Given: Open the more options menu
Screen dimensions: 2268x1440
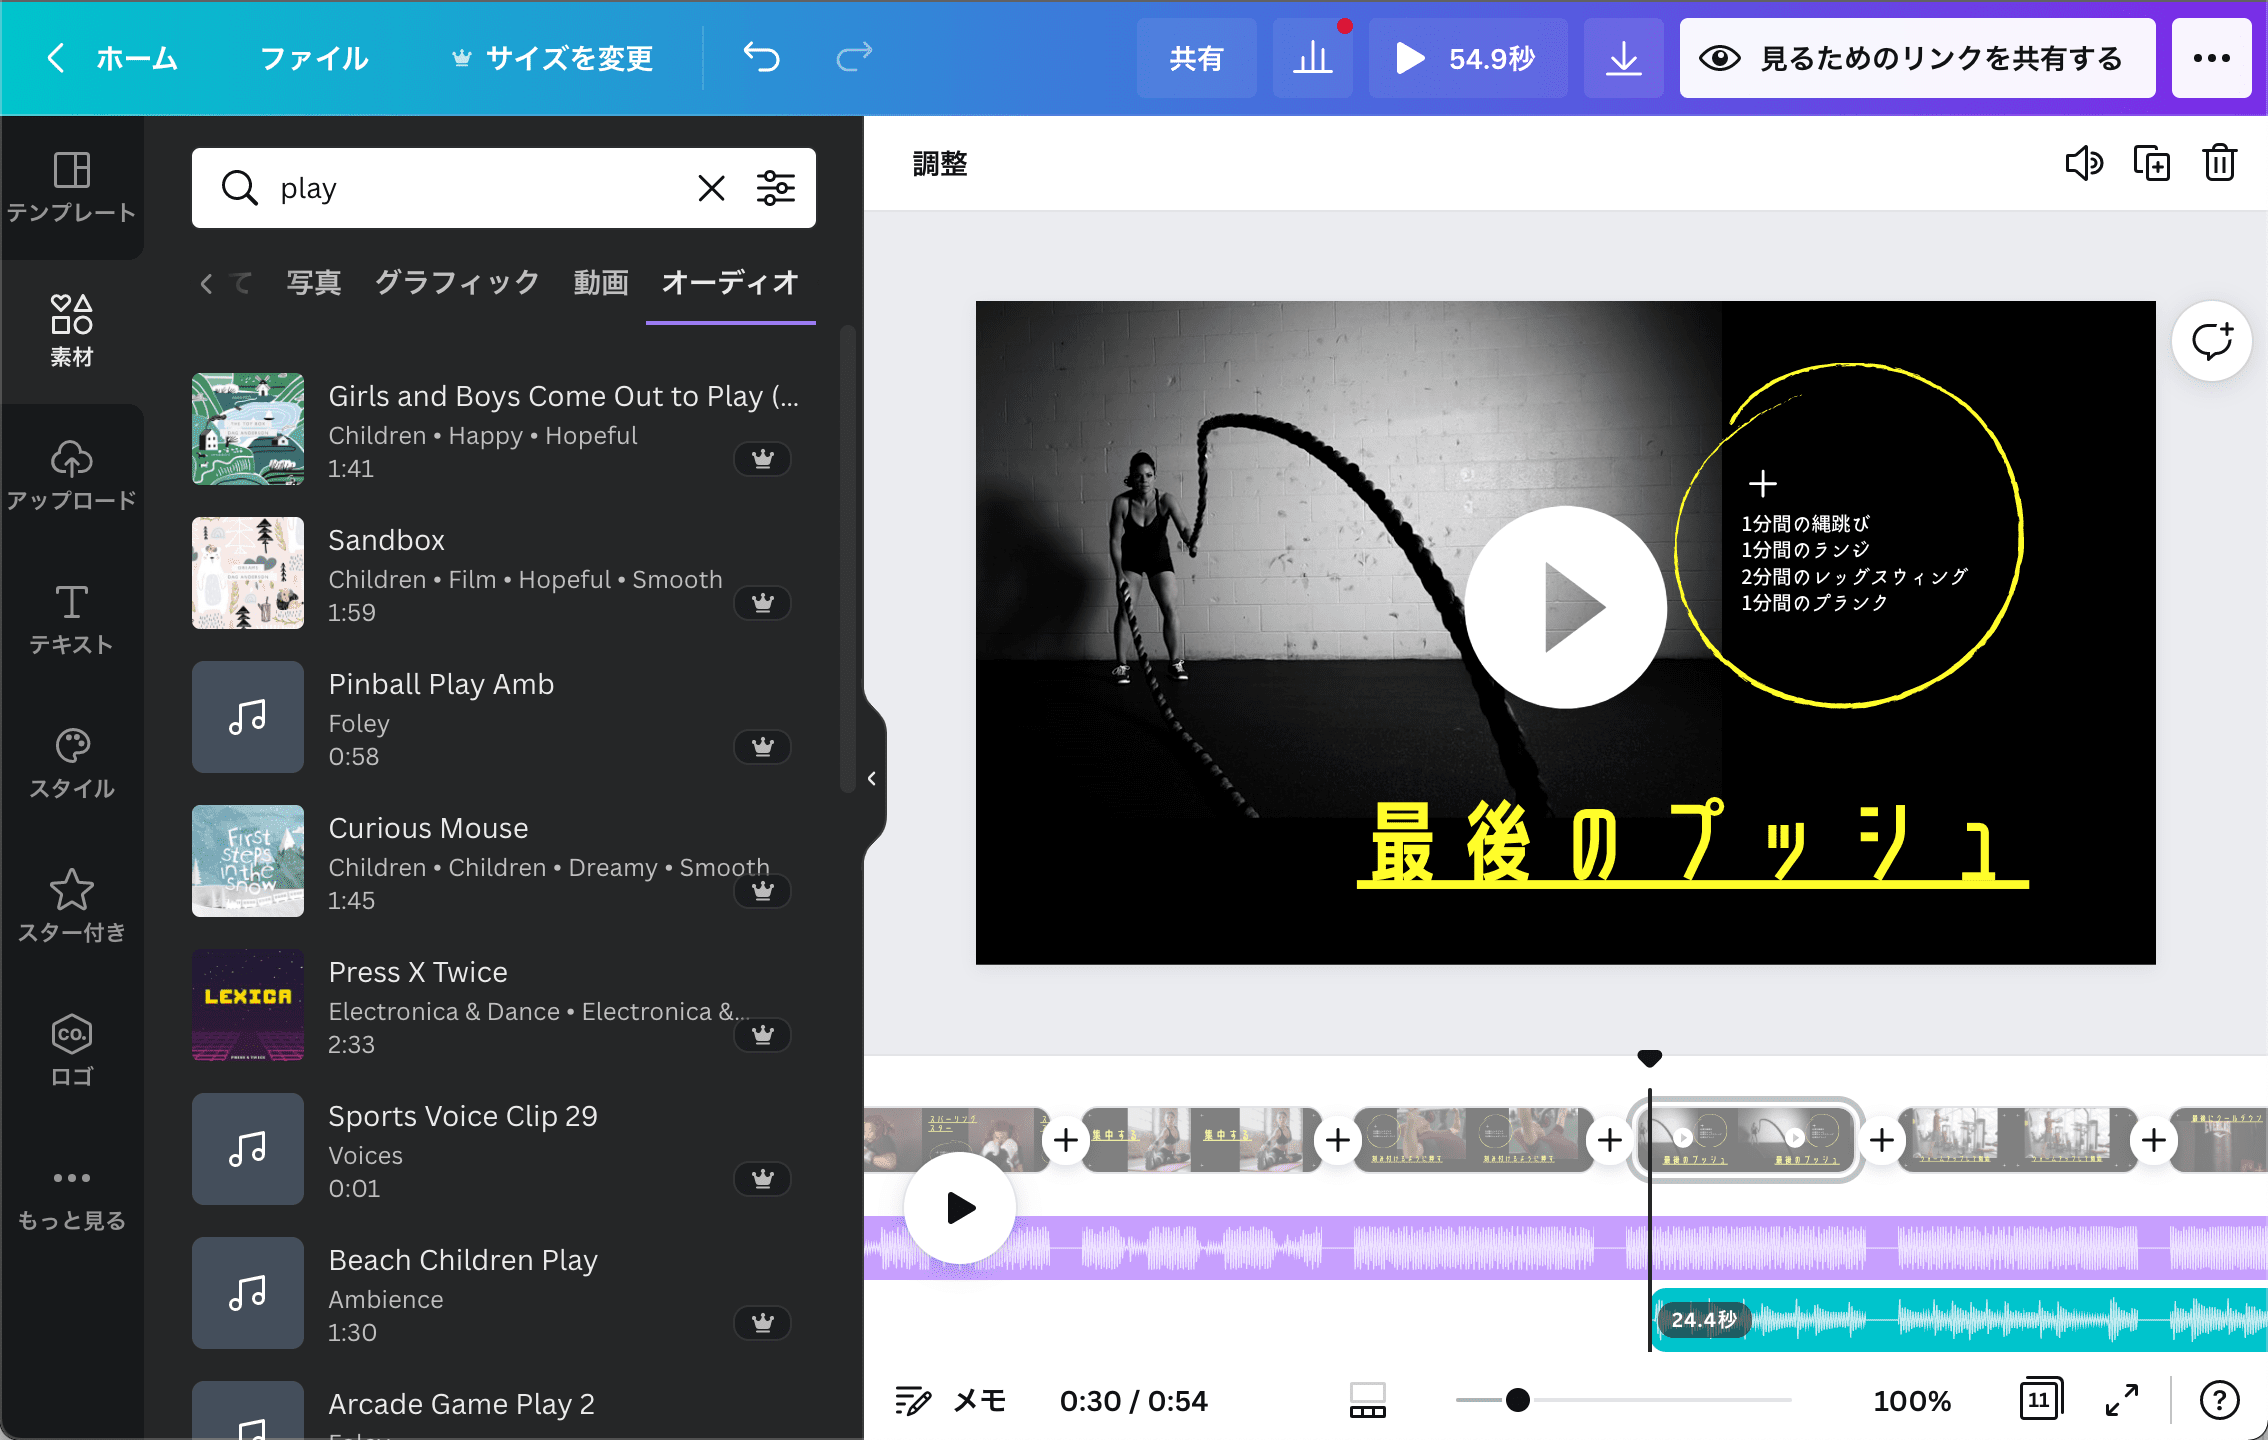Looking at the screenshot, I should [x=2211, y=57].
